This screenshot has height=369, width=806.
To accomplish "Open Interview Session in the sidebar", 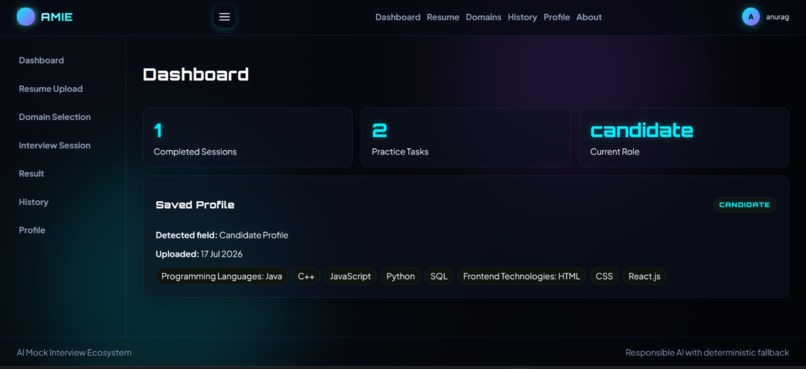I will point(54,145).
